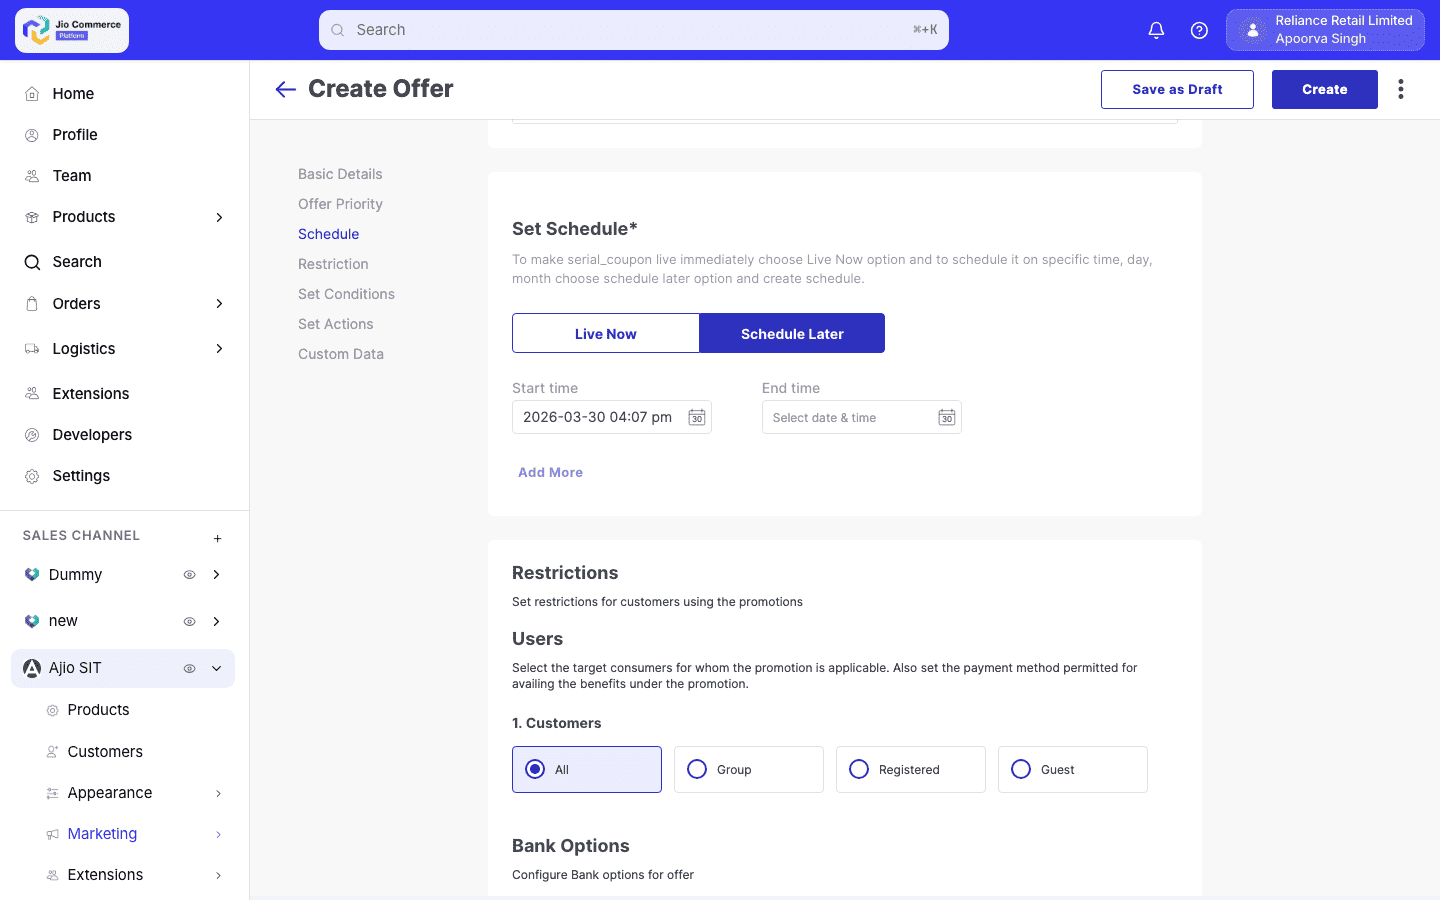Expand the Marketing submenu chevron
Image resolution: width=1440 pixels, height=900 pixels.
(x=218, y=834)
